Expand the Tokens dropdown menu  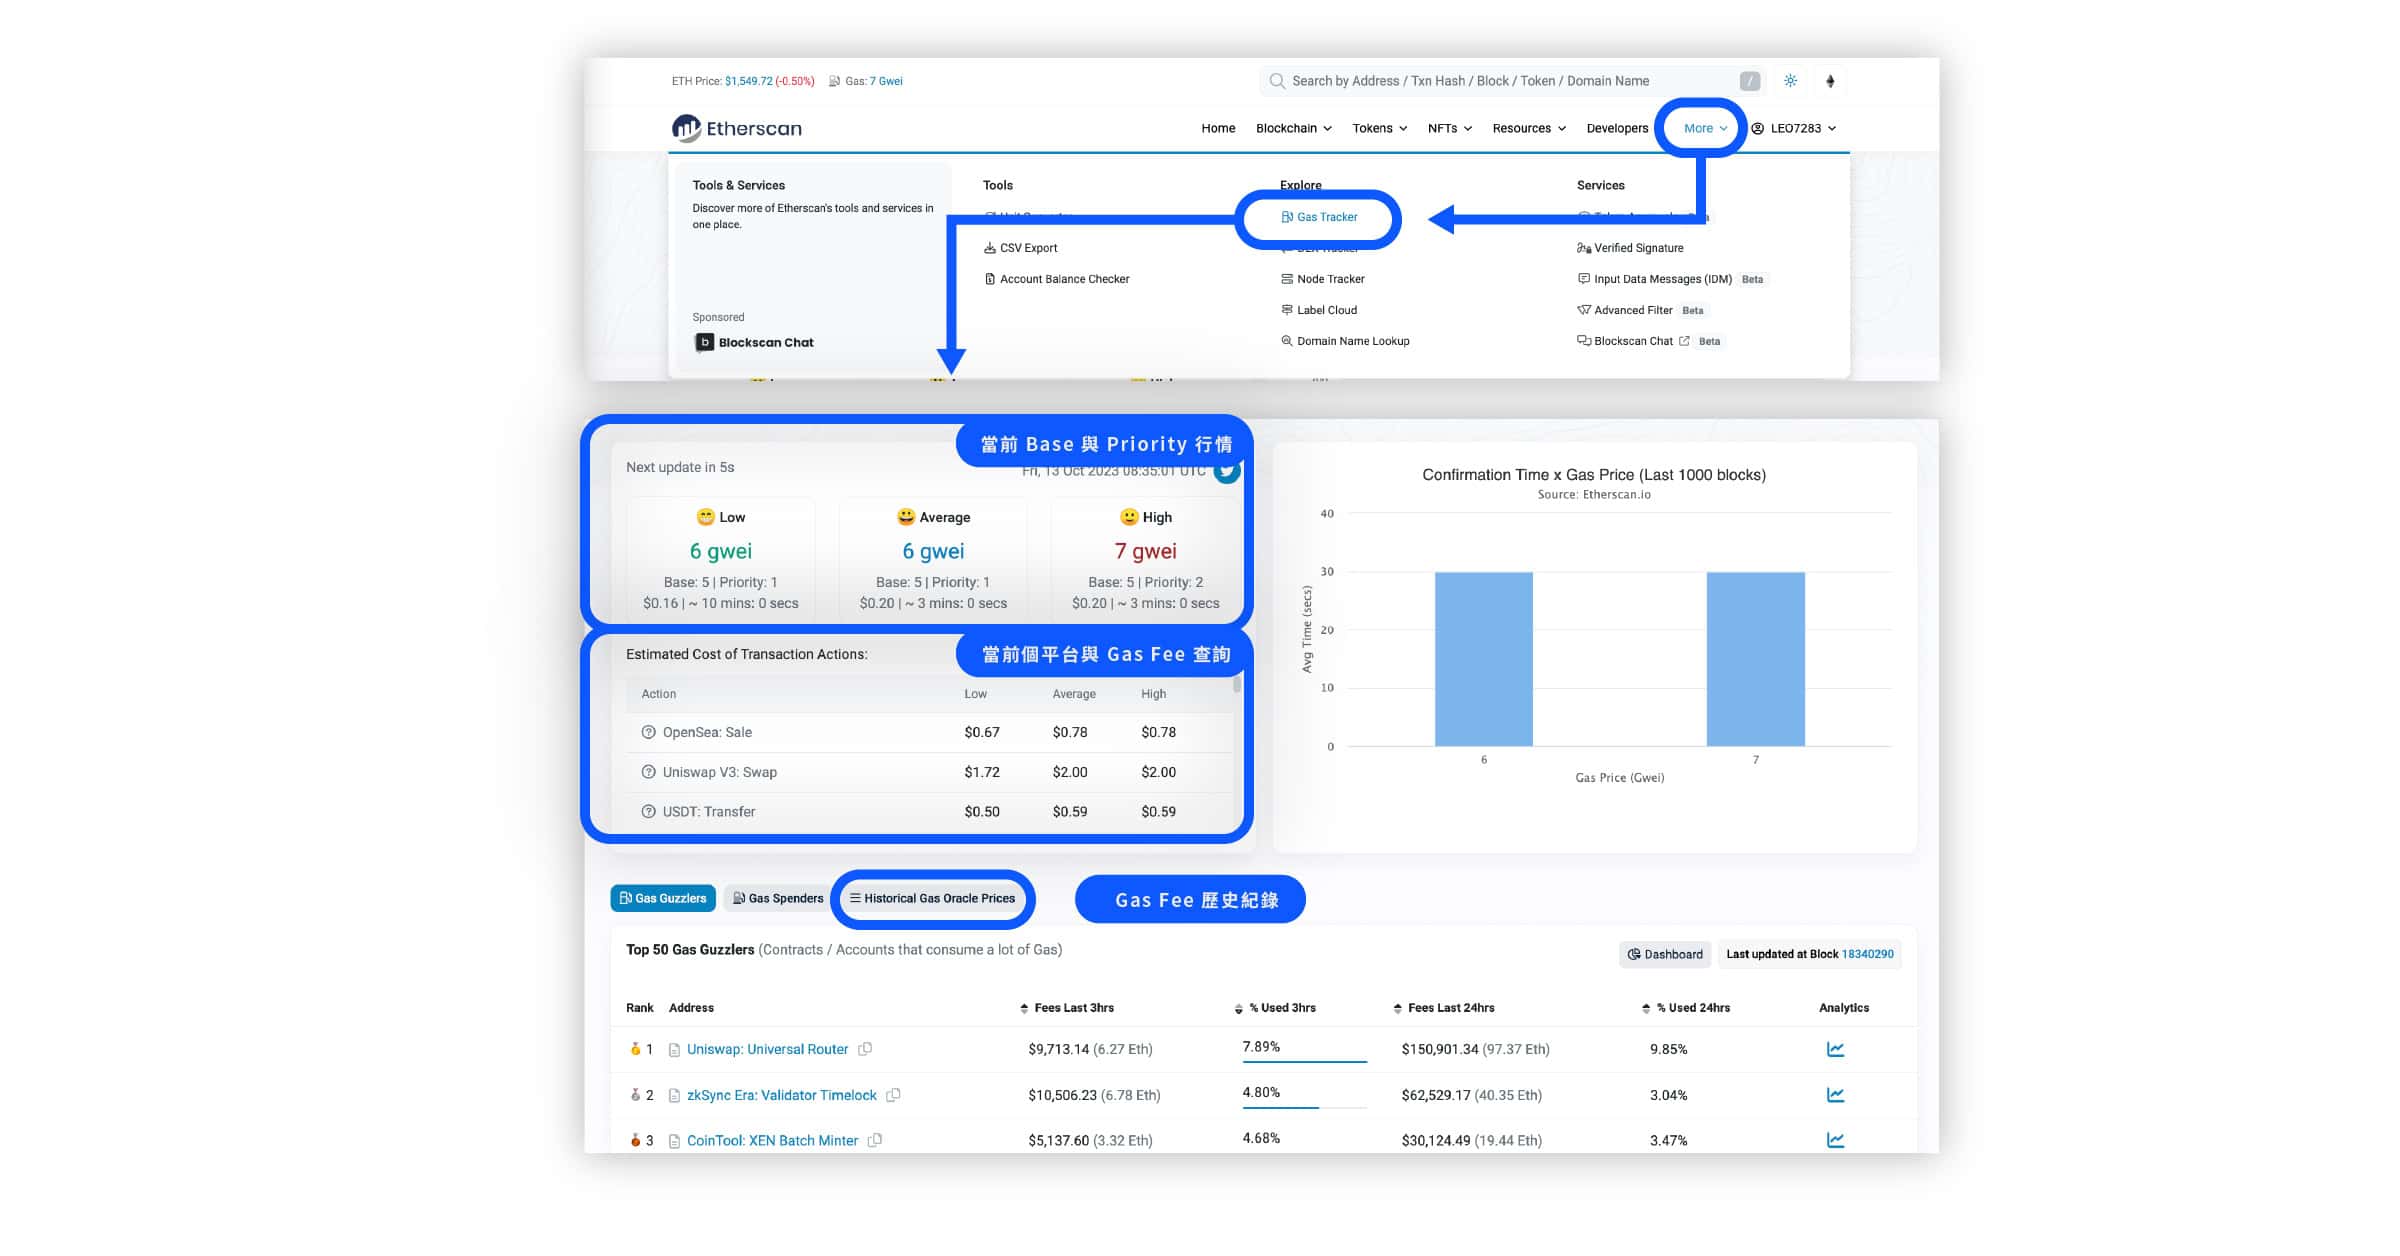click(x=1379, y=128)
